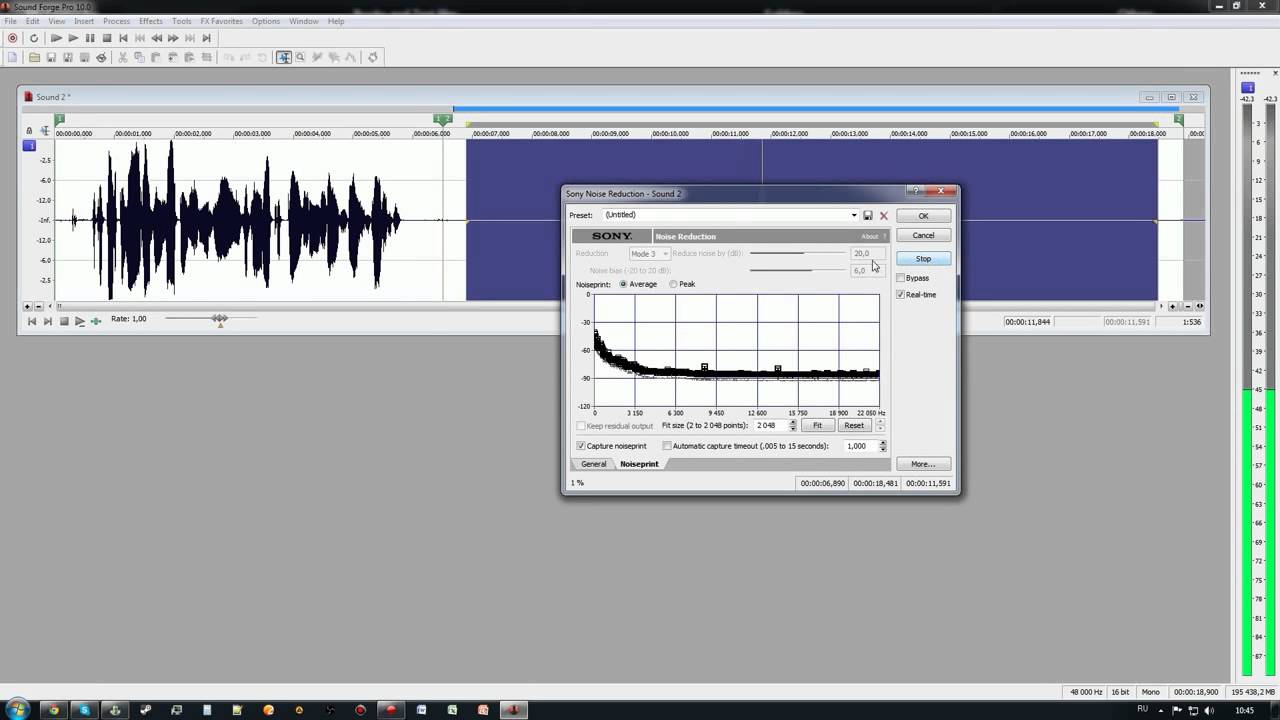Click the Fit button
This screenshot has height=720, width=1280.
coord(817,426)
